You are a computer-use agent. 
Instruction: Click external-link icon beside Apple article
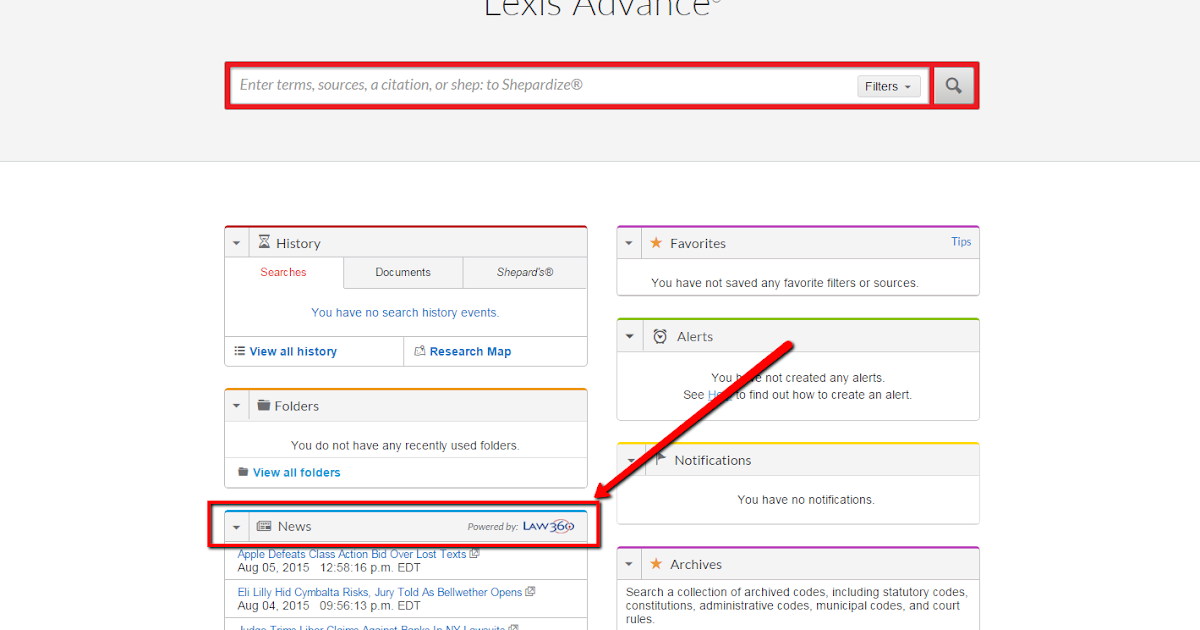pos(475,553)
